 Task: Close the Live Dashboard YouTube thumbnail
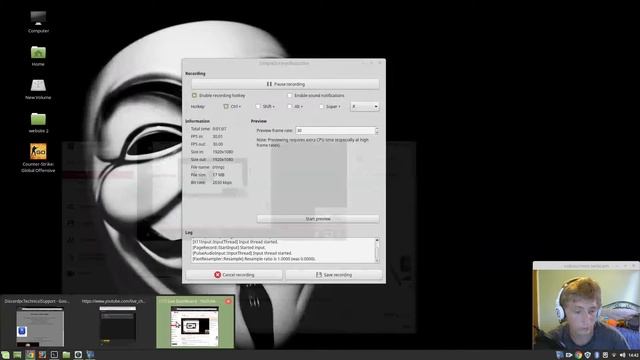tap(228, 301)
